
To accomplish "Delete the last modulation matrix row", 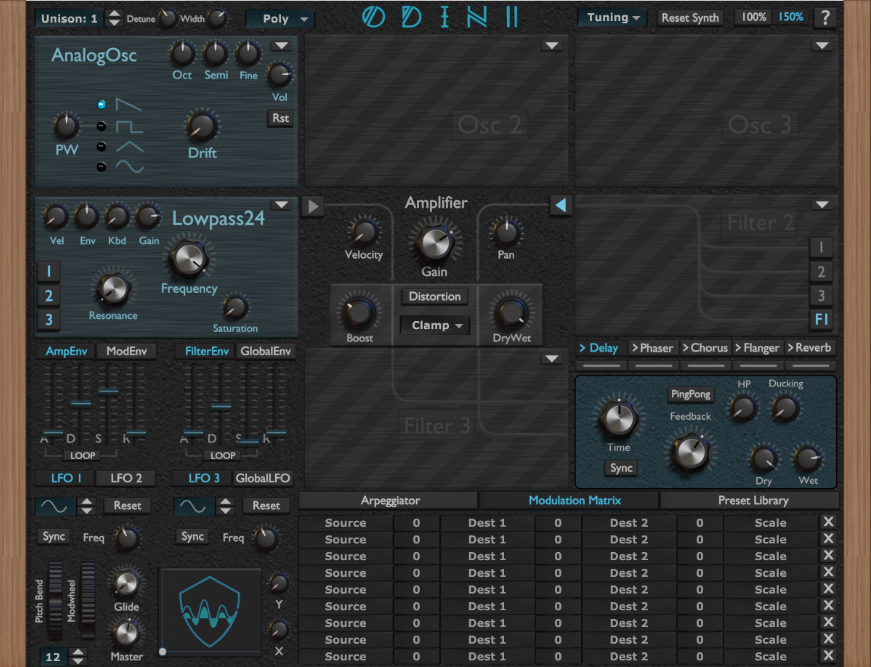I will pyautogui.click(x=828, y=655).
